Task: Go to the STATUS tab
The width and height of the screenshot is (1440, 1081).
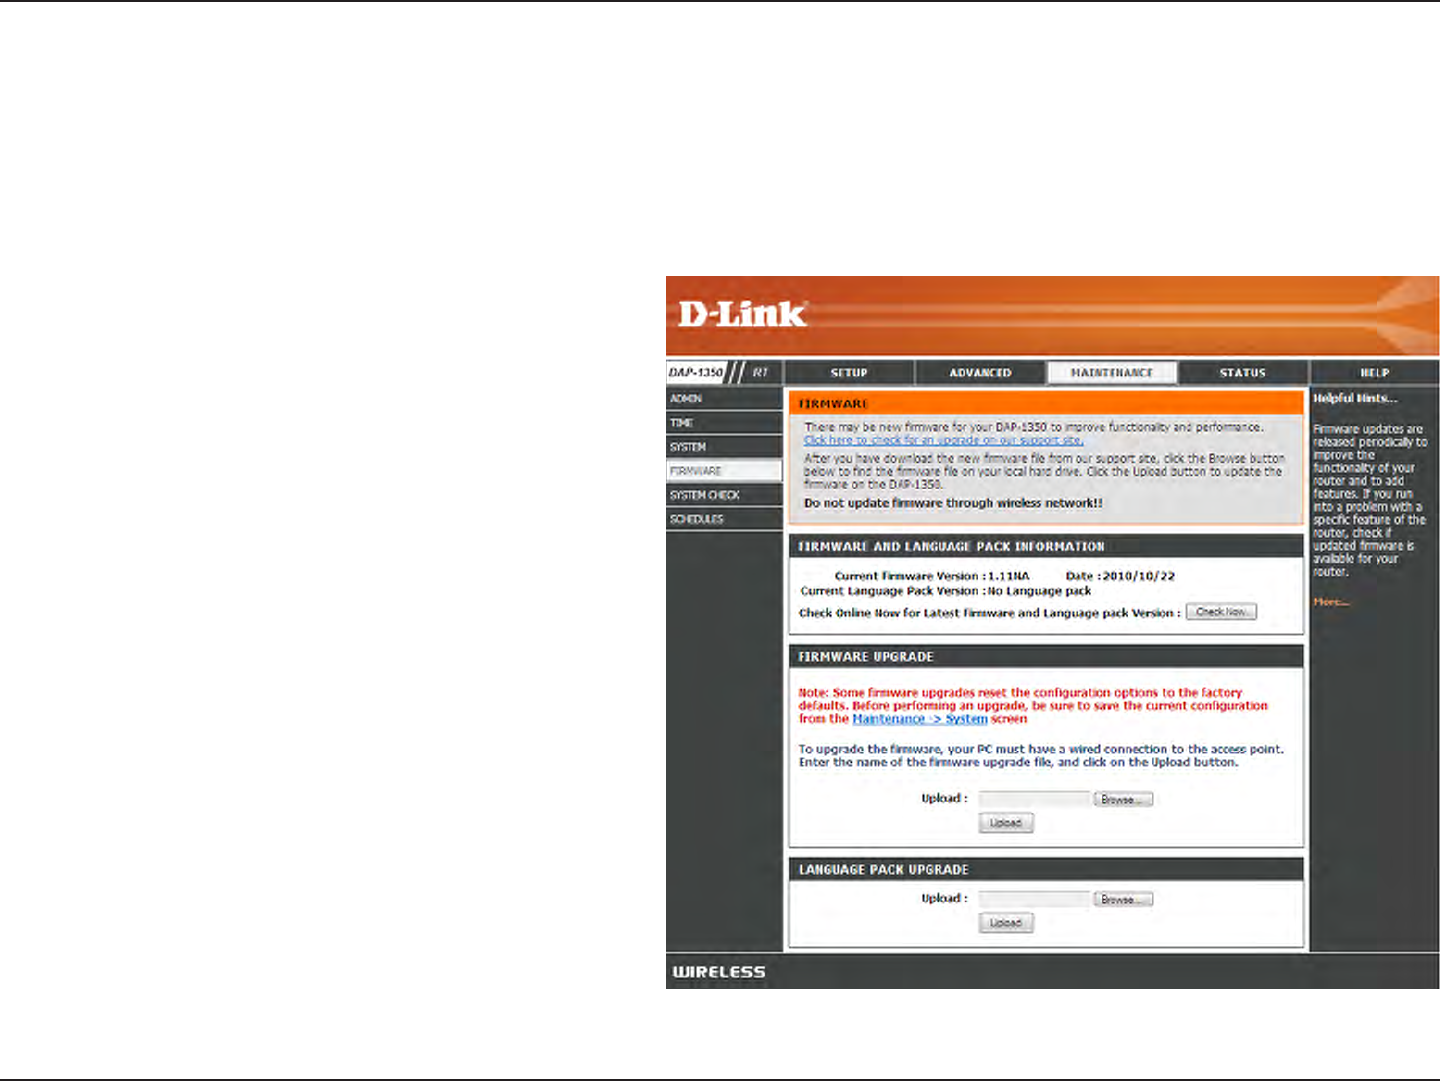Action: point(1243,373)
